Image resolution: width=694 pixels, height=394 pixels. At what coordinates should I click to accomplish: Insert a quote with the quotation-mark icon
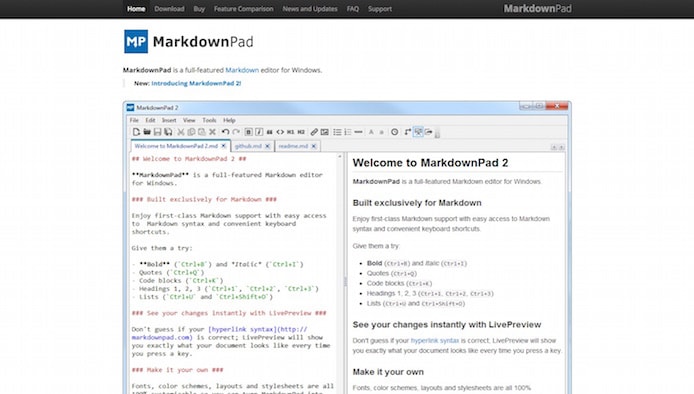[x=270, y=132]
